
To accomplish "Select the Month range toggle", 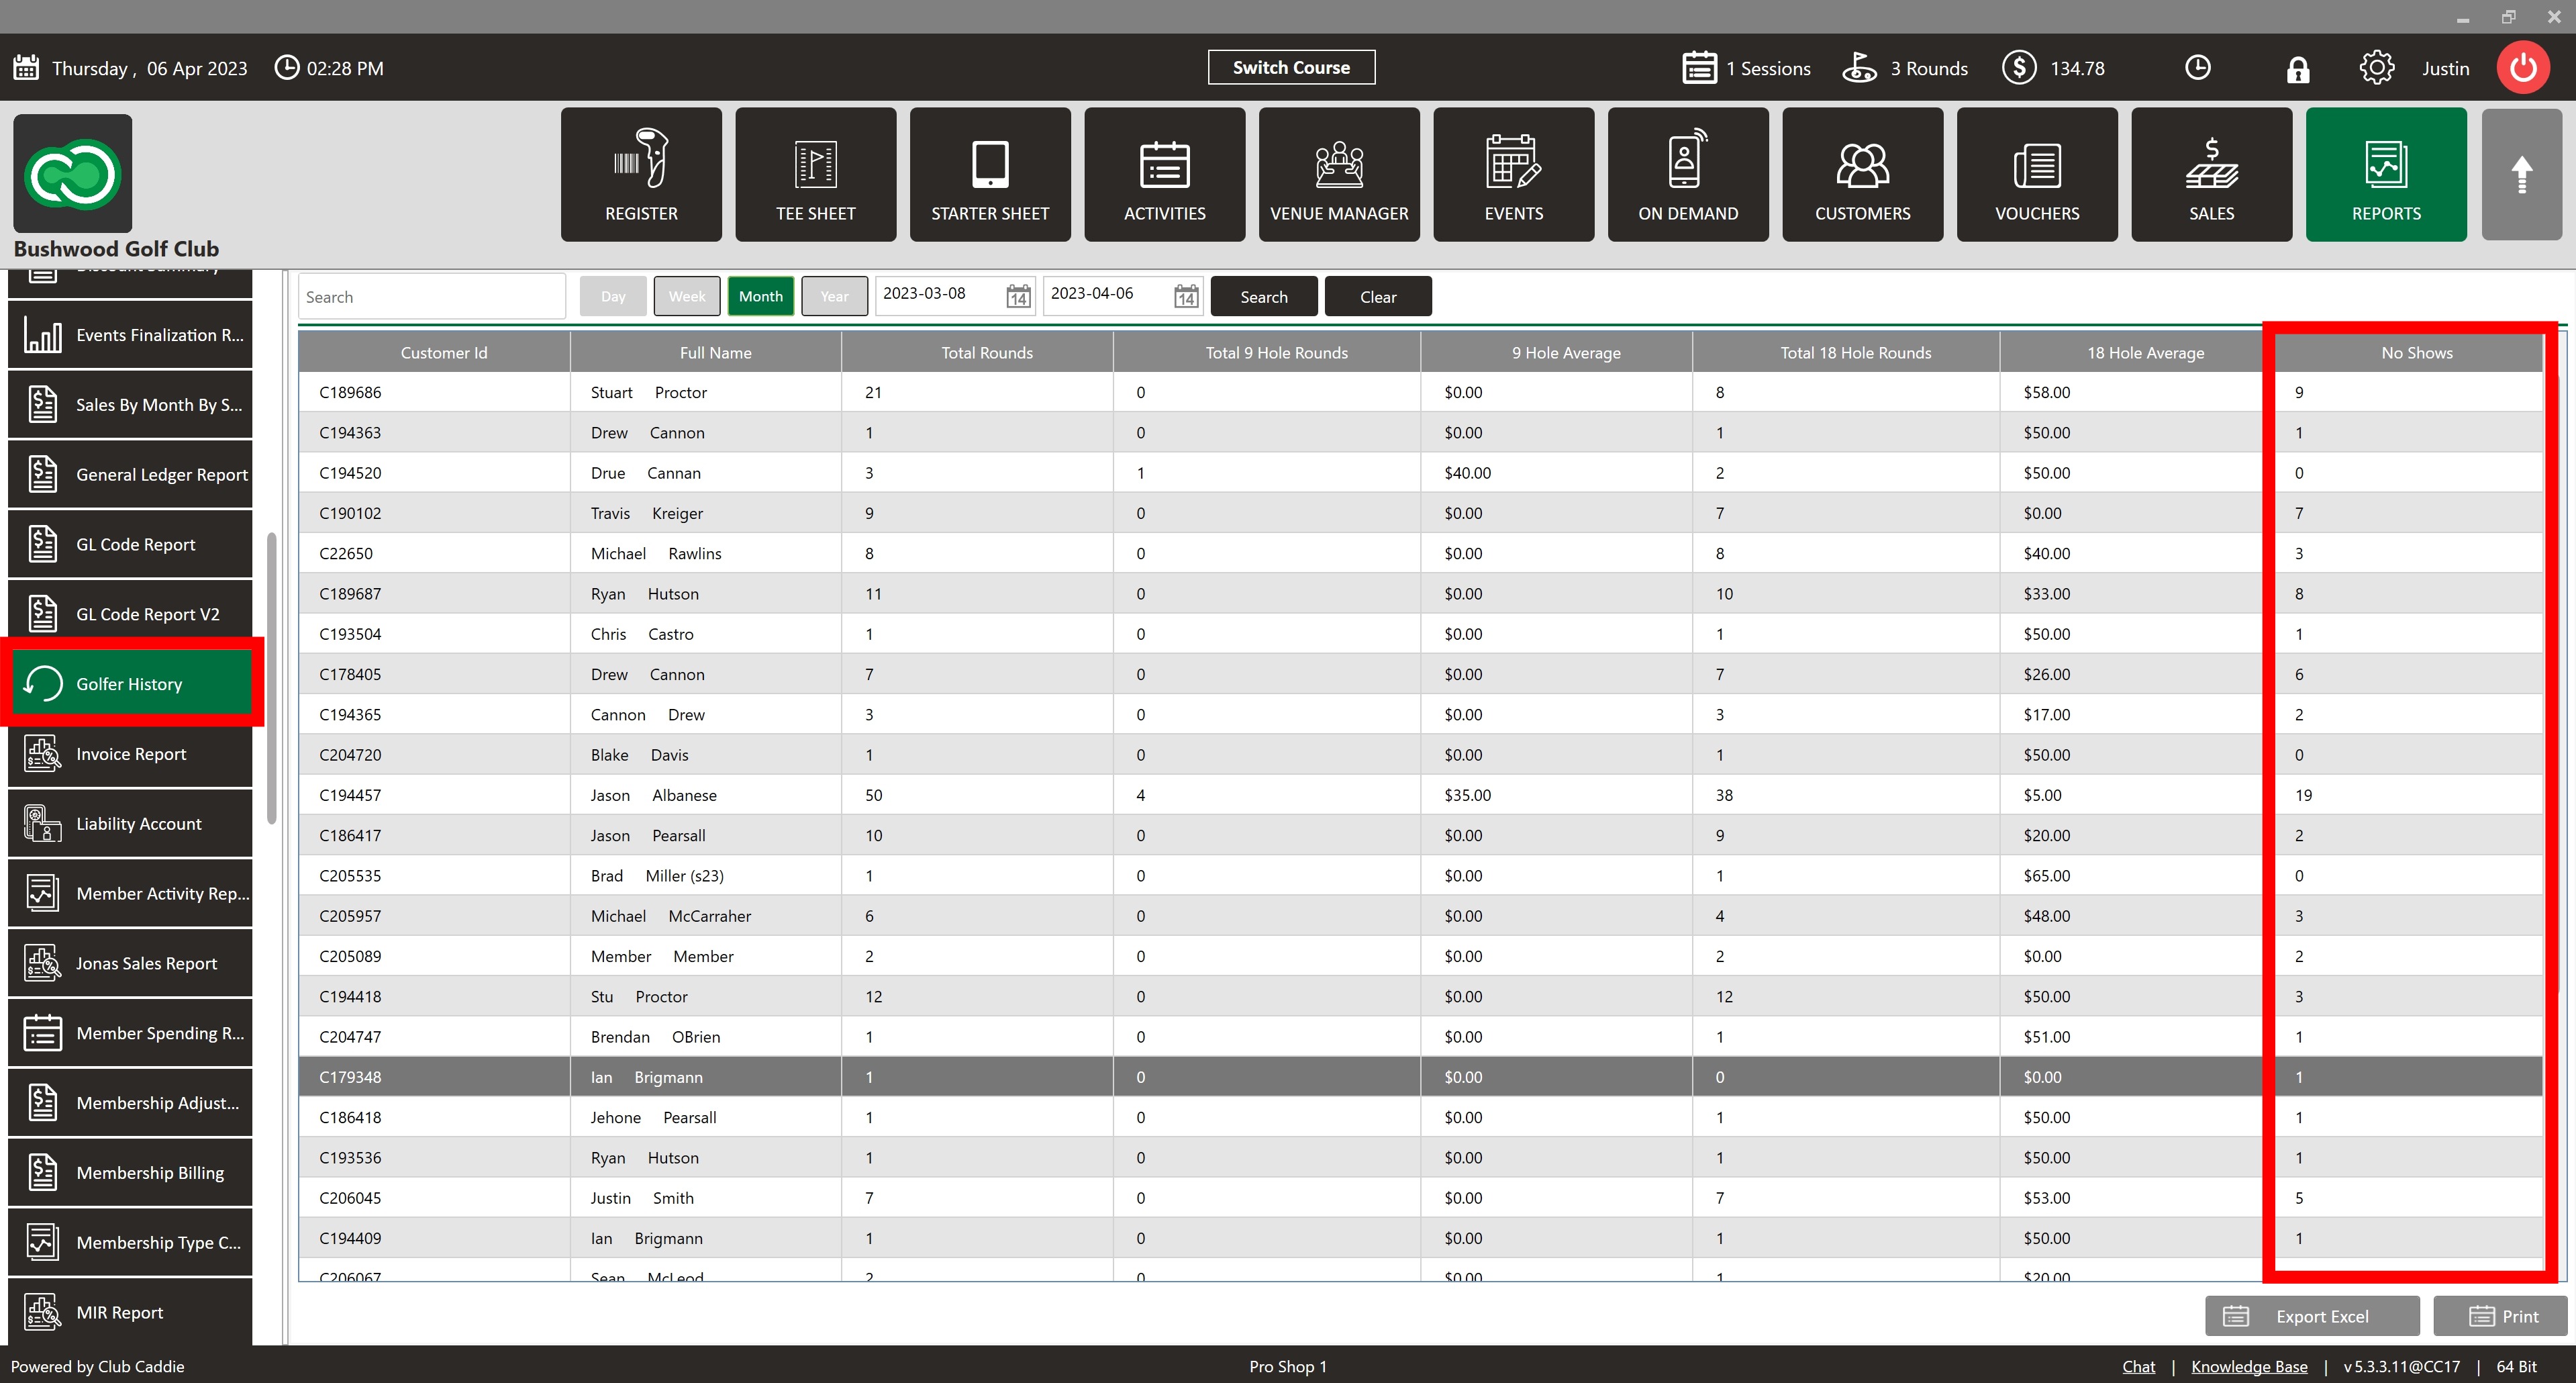I will pos(760,297).
